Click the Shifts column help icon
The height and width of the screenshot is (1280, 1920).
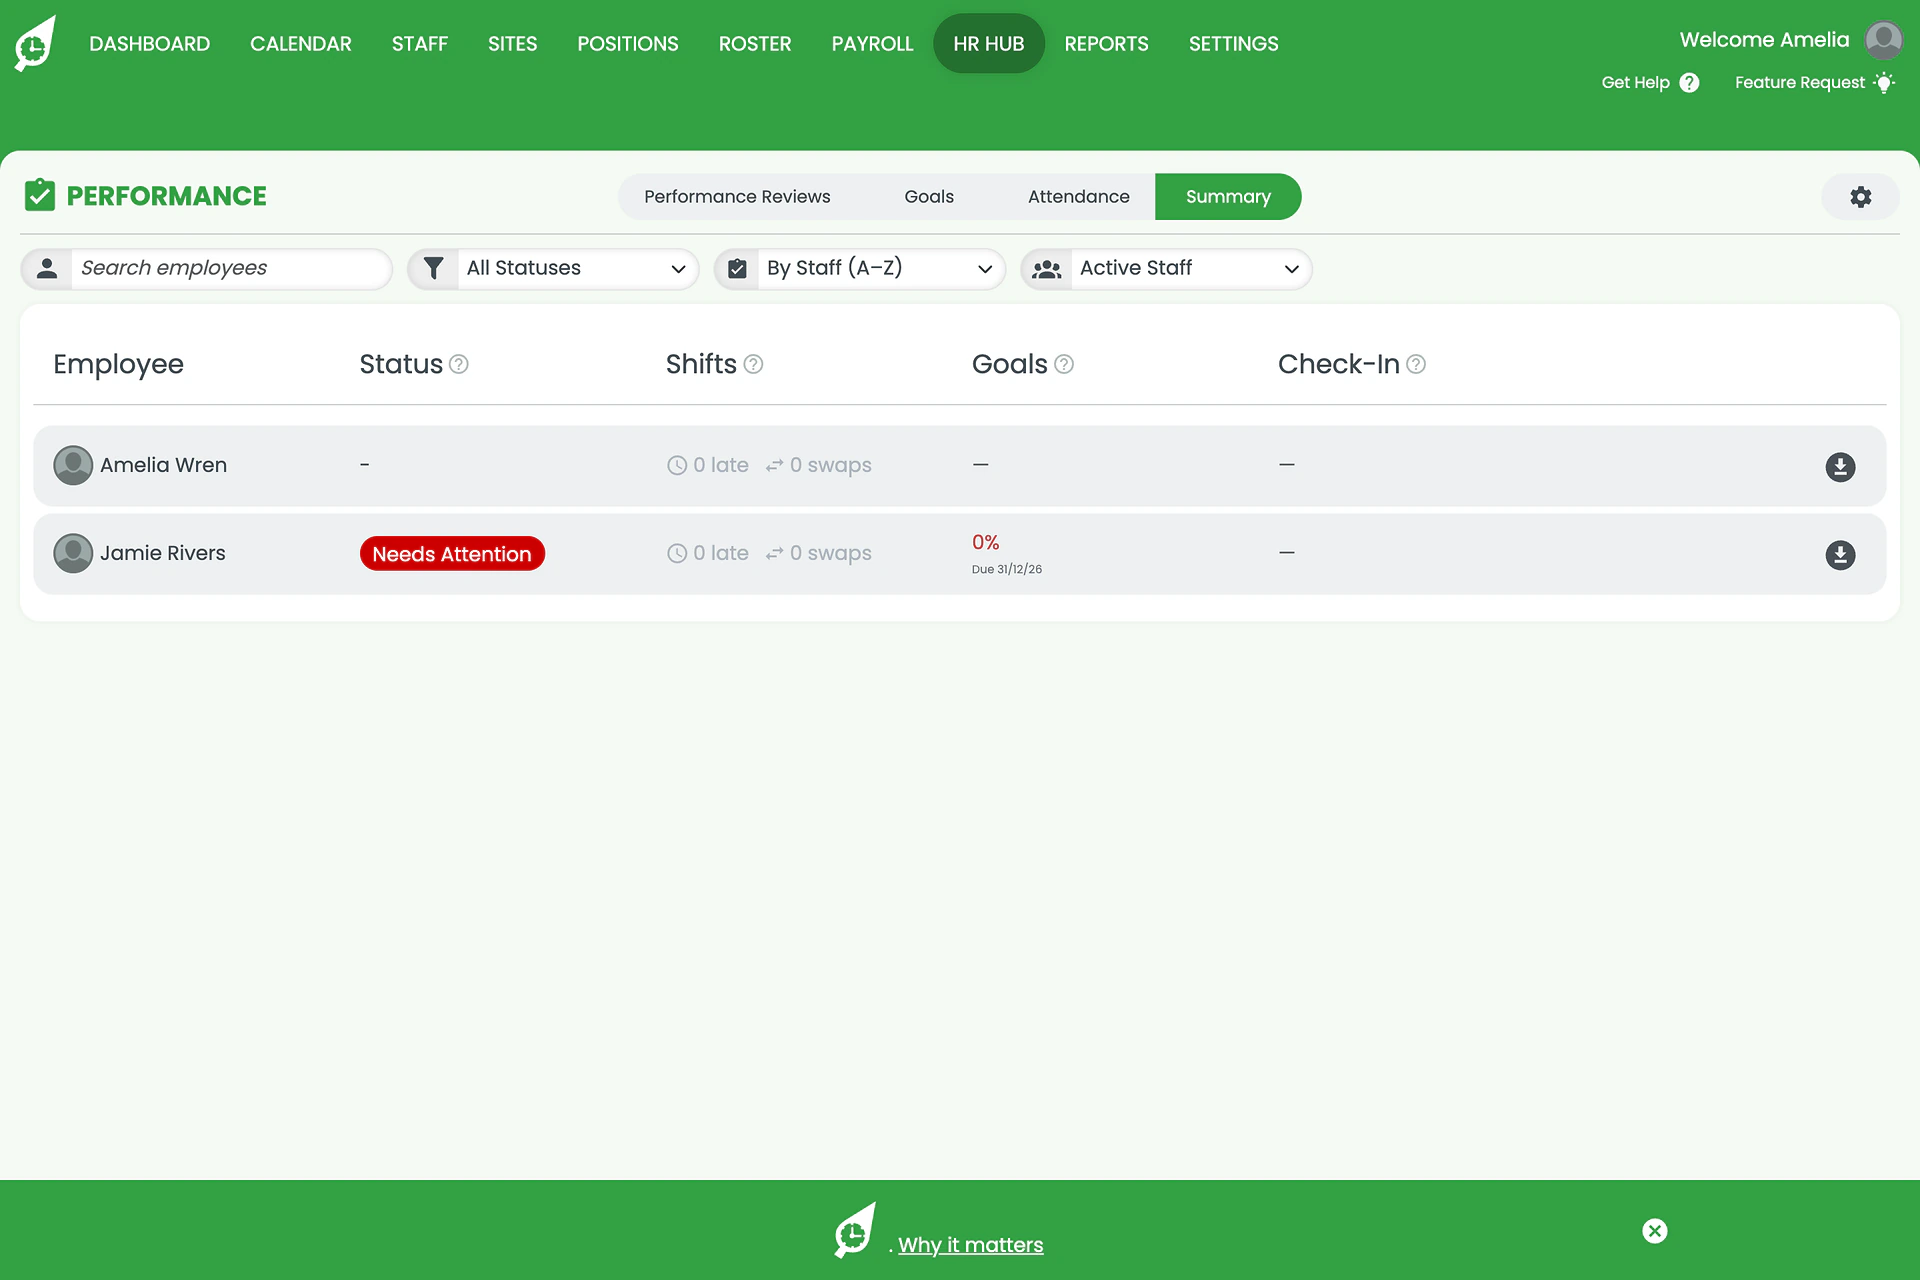click(x=754, y=364)
